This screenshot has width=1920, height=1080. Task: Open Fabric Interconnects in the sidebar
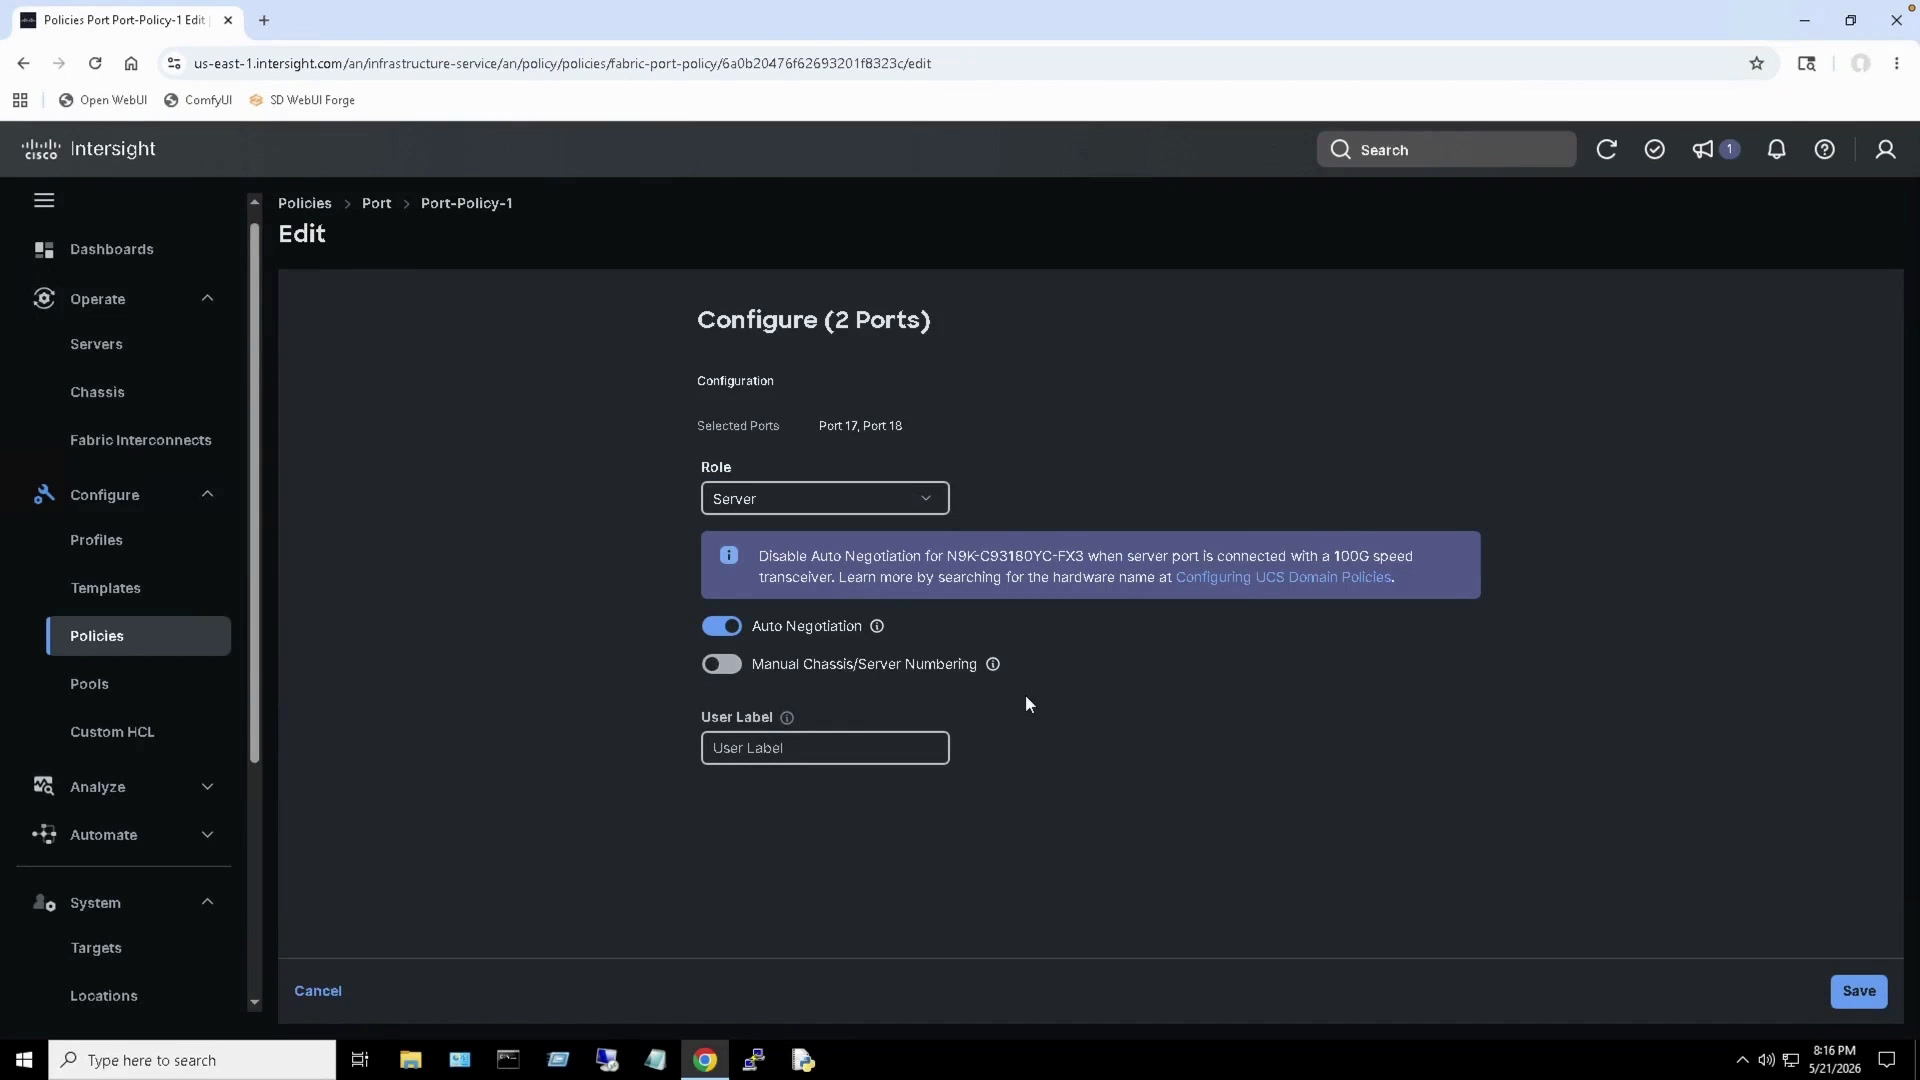[x=140, y=441]
